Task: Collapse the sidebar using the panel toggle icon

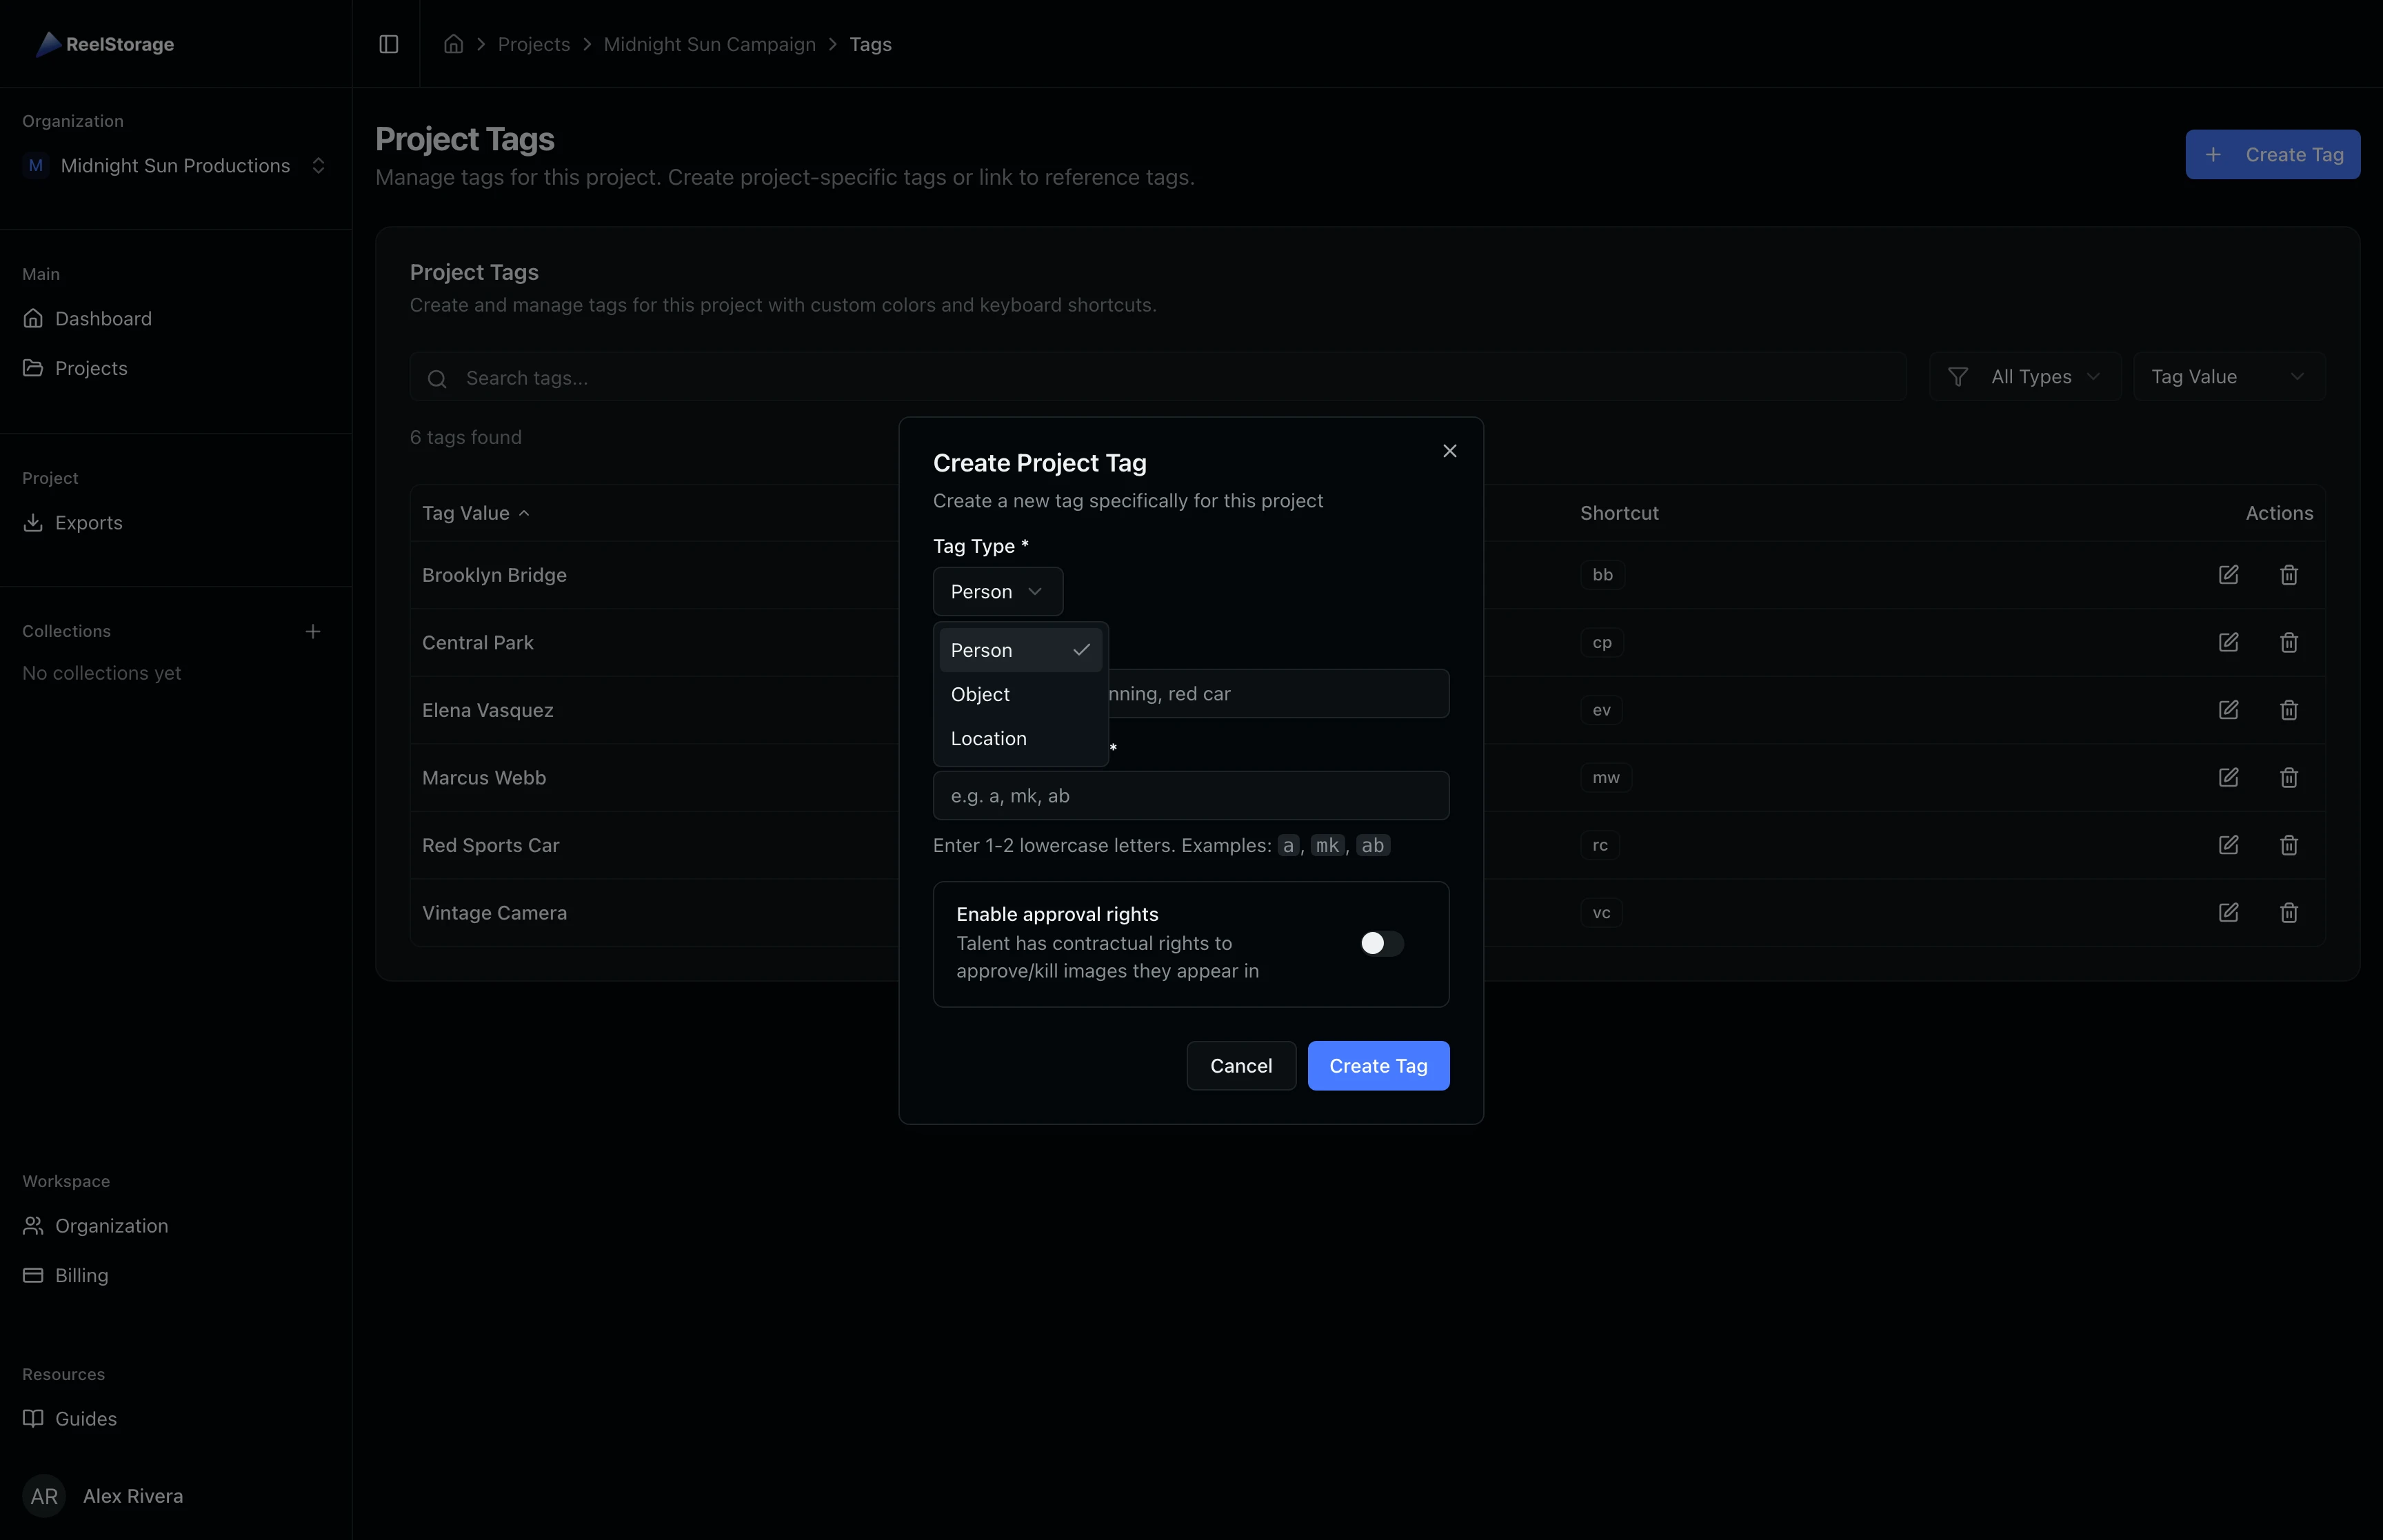Action: click(388, 44)
